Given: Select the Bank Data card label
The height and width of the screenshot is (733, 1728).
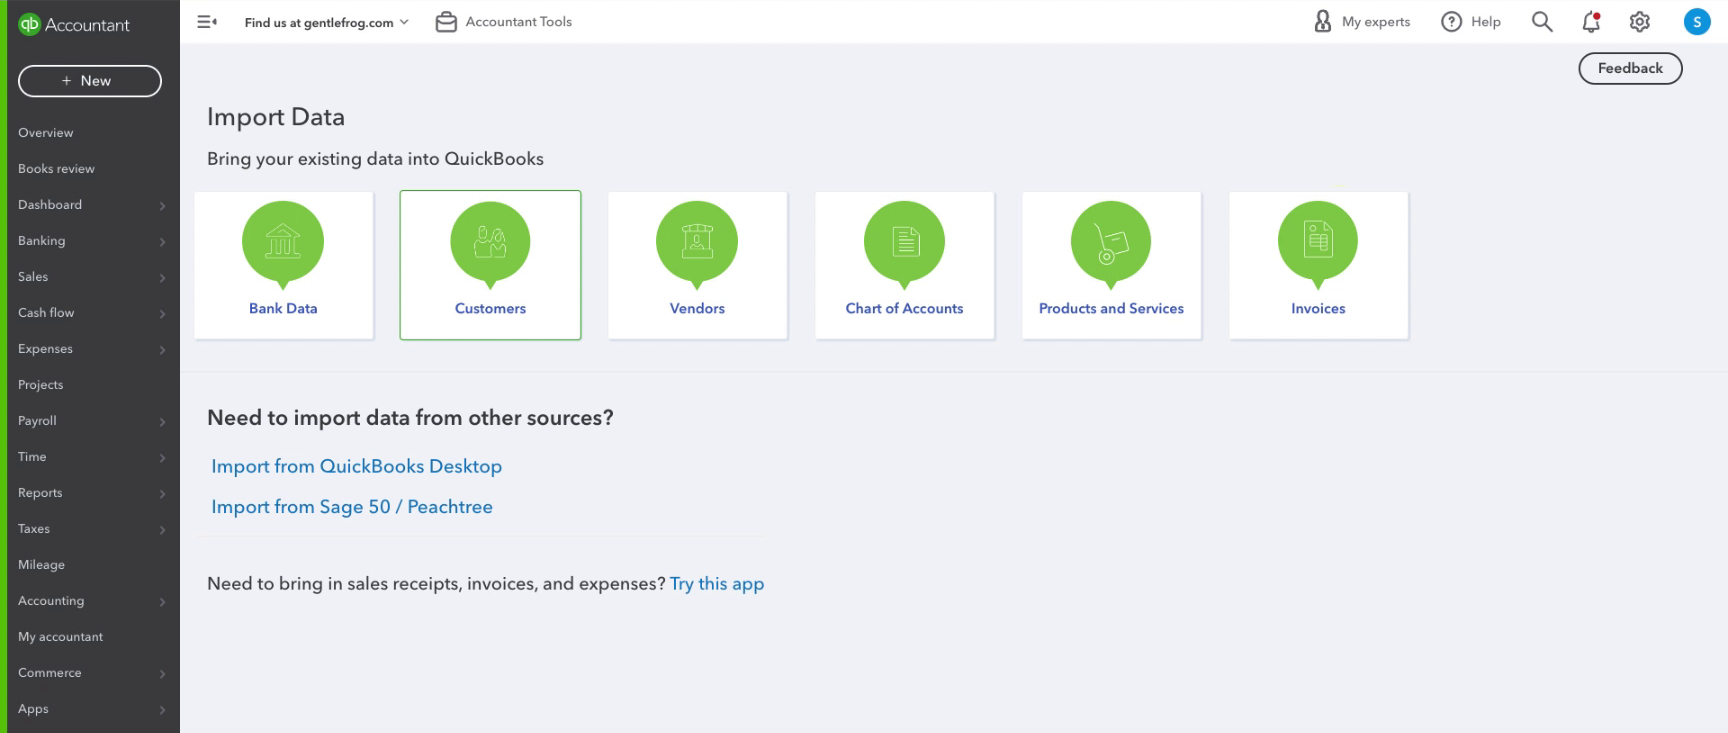Looking at the screenshot, I should pyautogui.click(x=283, y=309).
